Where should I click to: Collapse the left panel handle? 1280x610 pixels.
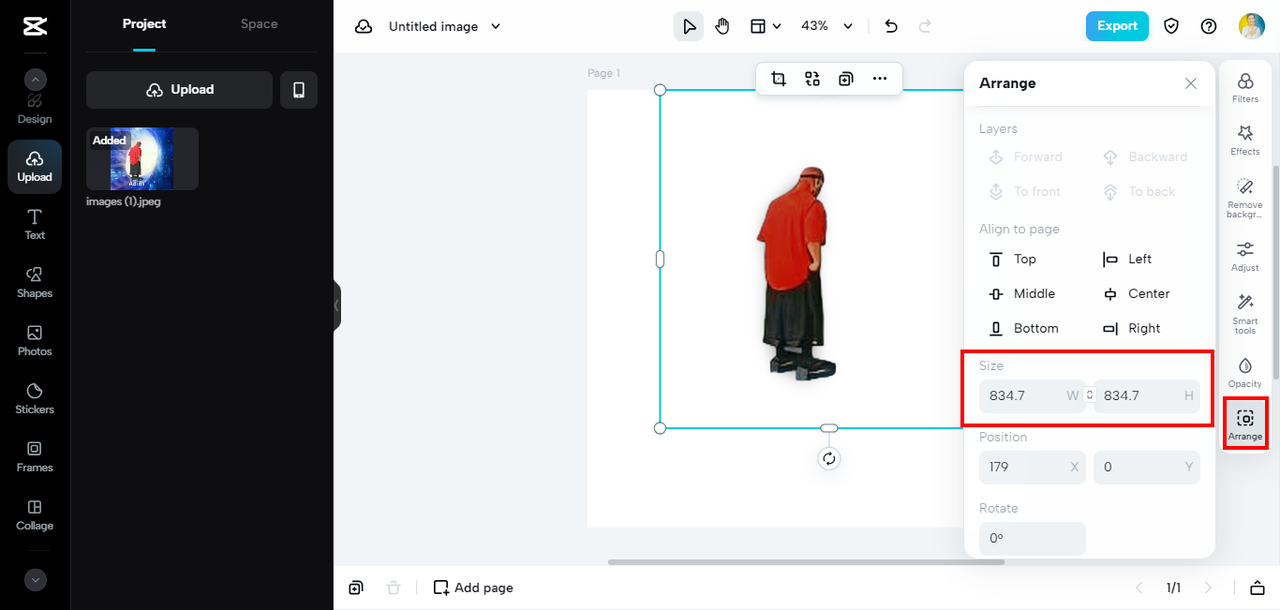tap(337, 305)
